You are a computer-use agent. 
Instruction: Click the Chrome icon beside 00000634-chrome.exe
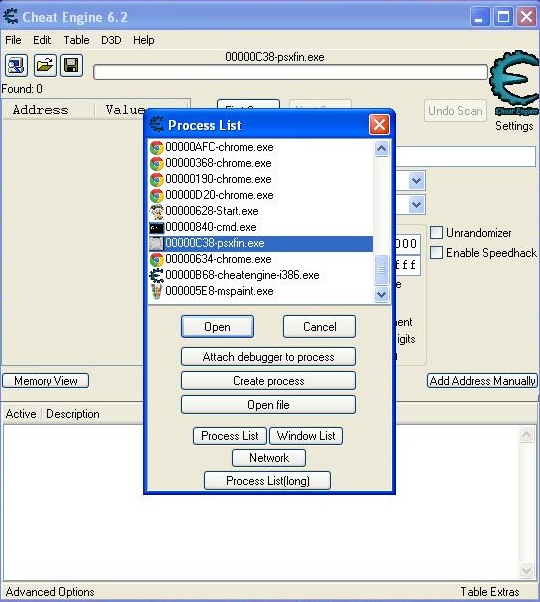tap(156, 260)
